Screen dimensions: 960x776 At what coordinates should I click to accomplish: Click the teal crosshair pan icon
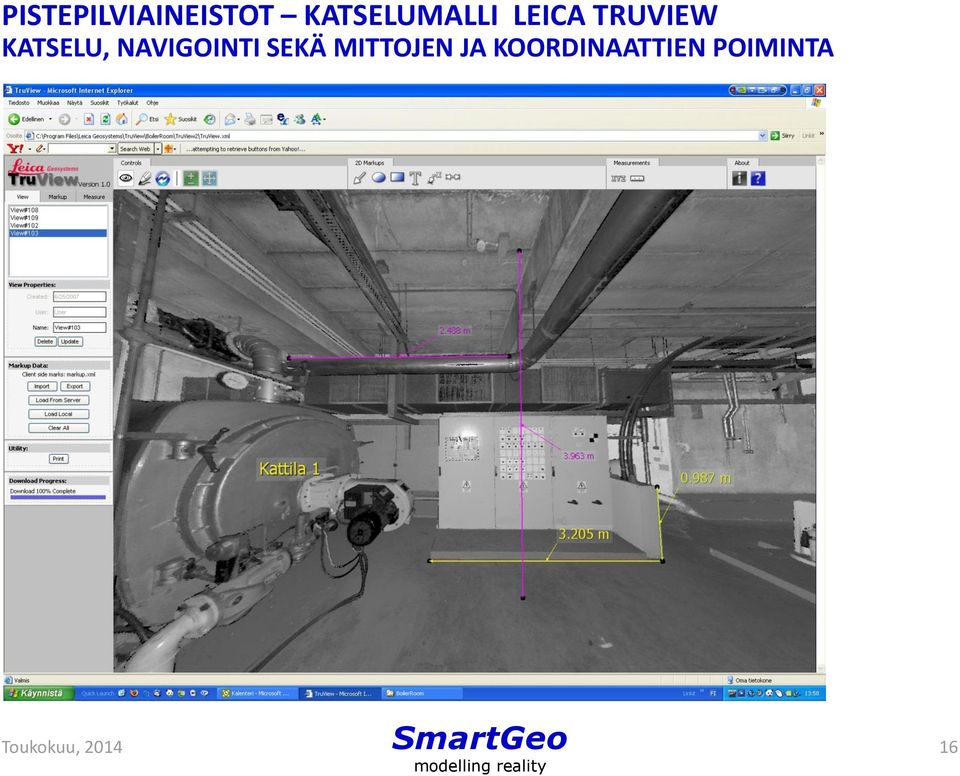pos(209,178)
